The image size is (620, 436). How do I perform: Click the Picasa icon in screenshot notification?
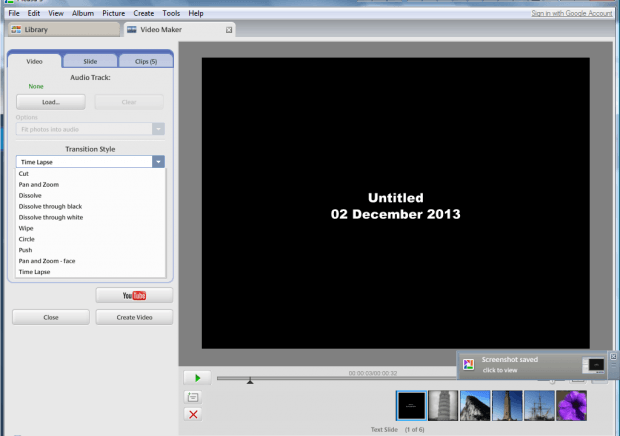tap(468, 364)
